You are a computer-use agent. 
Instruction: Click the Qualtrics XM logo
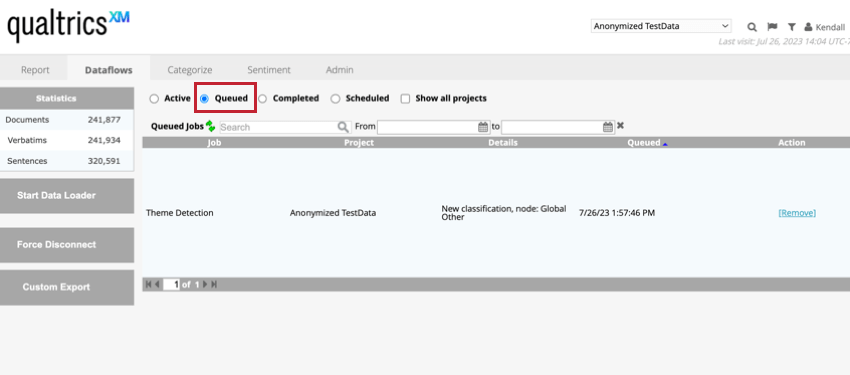[68, 25]
